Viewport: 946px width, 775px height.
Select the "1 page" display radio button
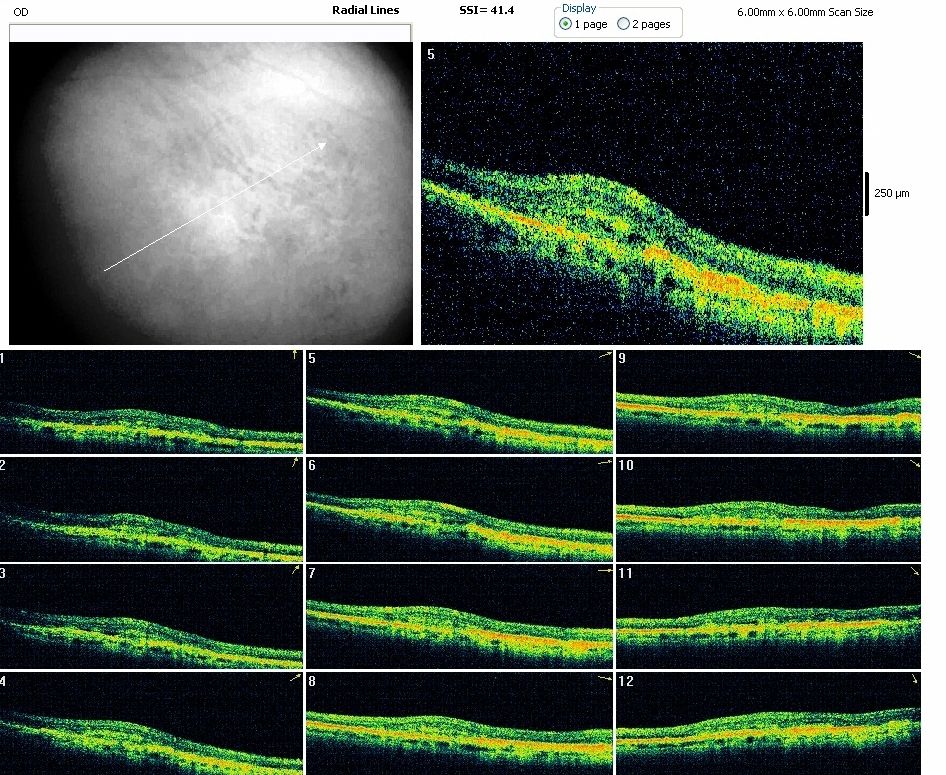click(x=567, y=24)
